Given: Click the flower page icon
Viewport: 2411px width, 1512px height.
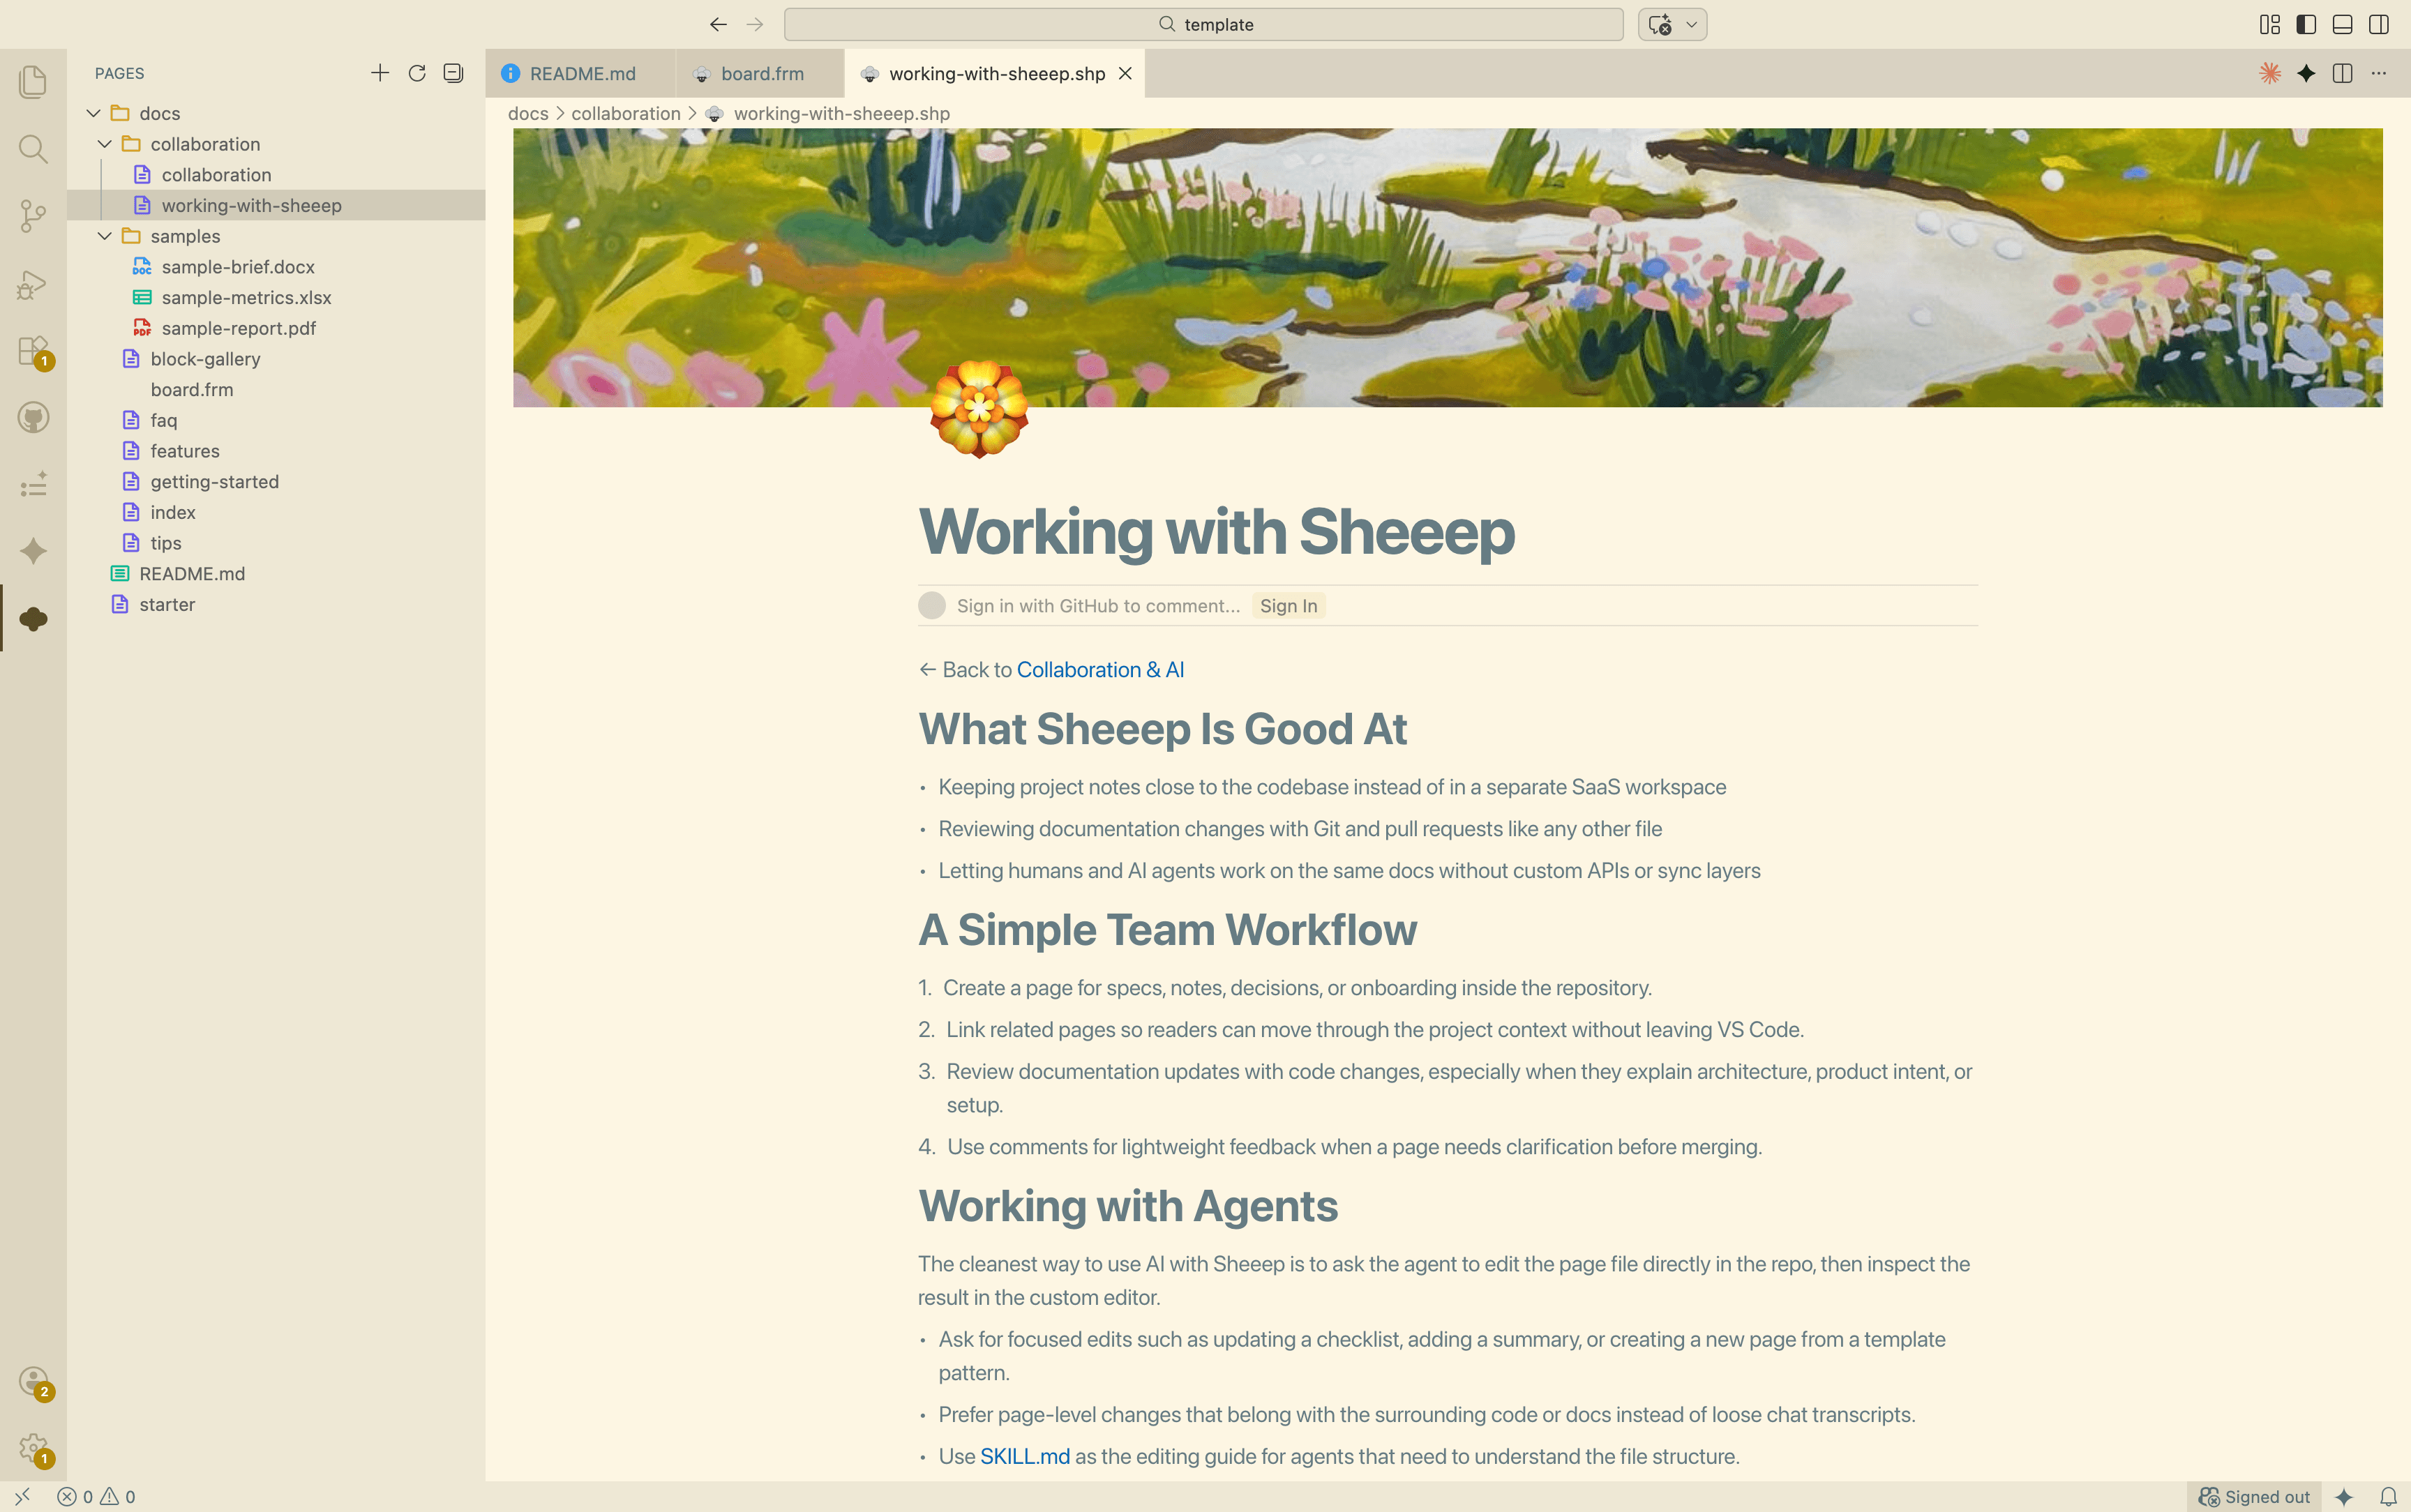Looking at the screenshot, I should pos(979,409).
